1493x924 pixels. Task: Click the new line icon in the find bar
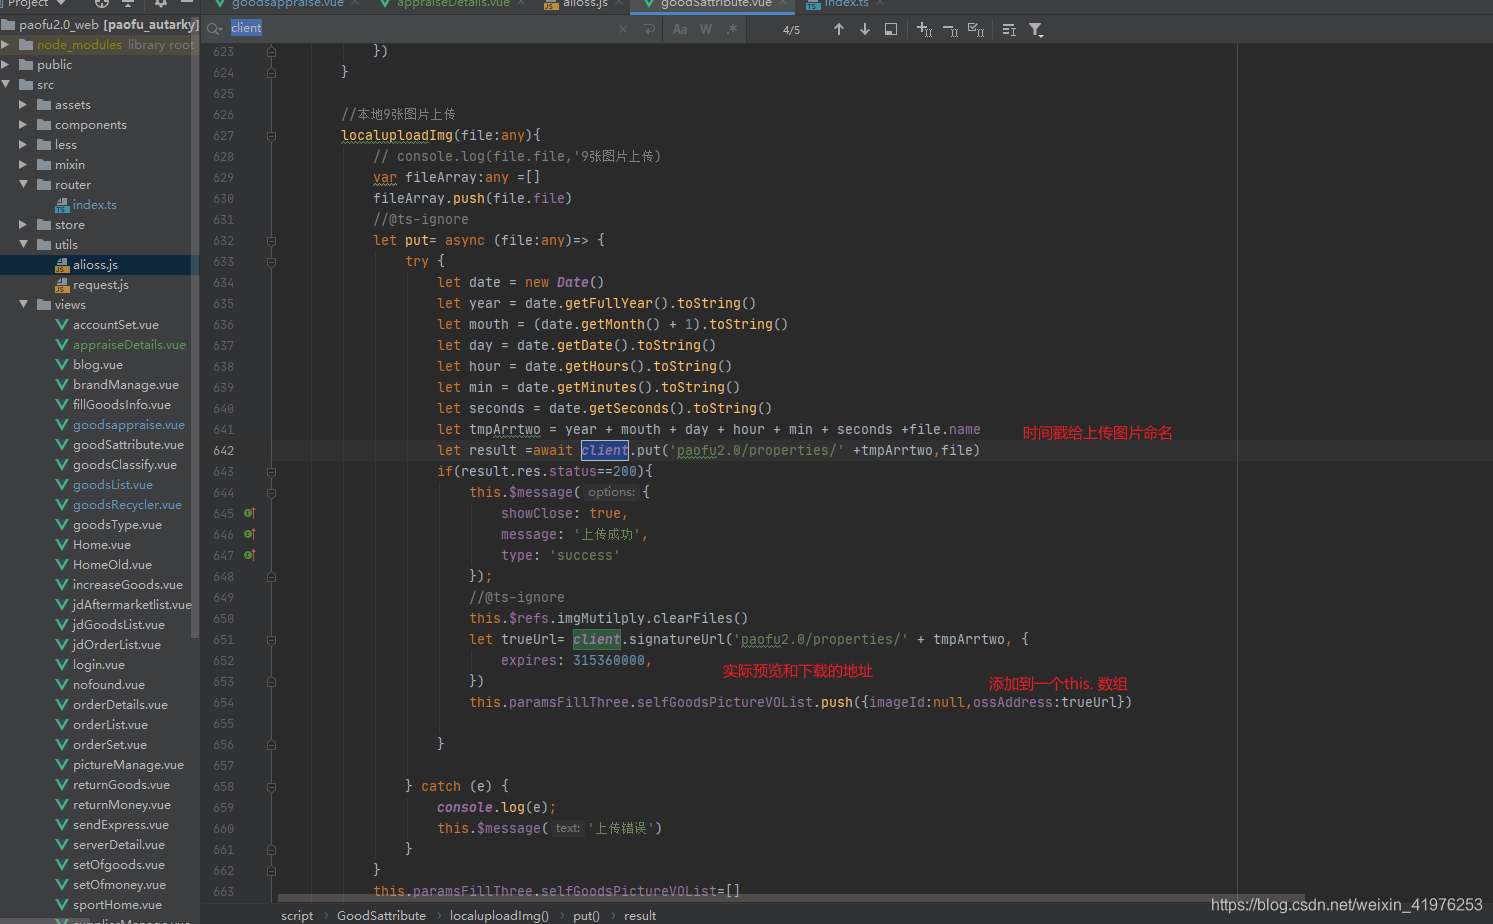[649, 29]
